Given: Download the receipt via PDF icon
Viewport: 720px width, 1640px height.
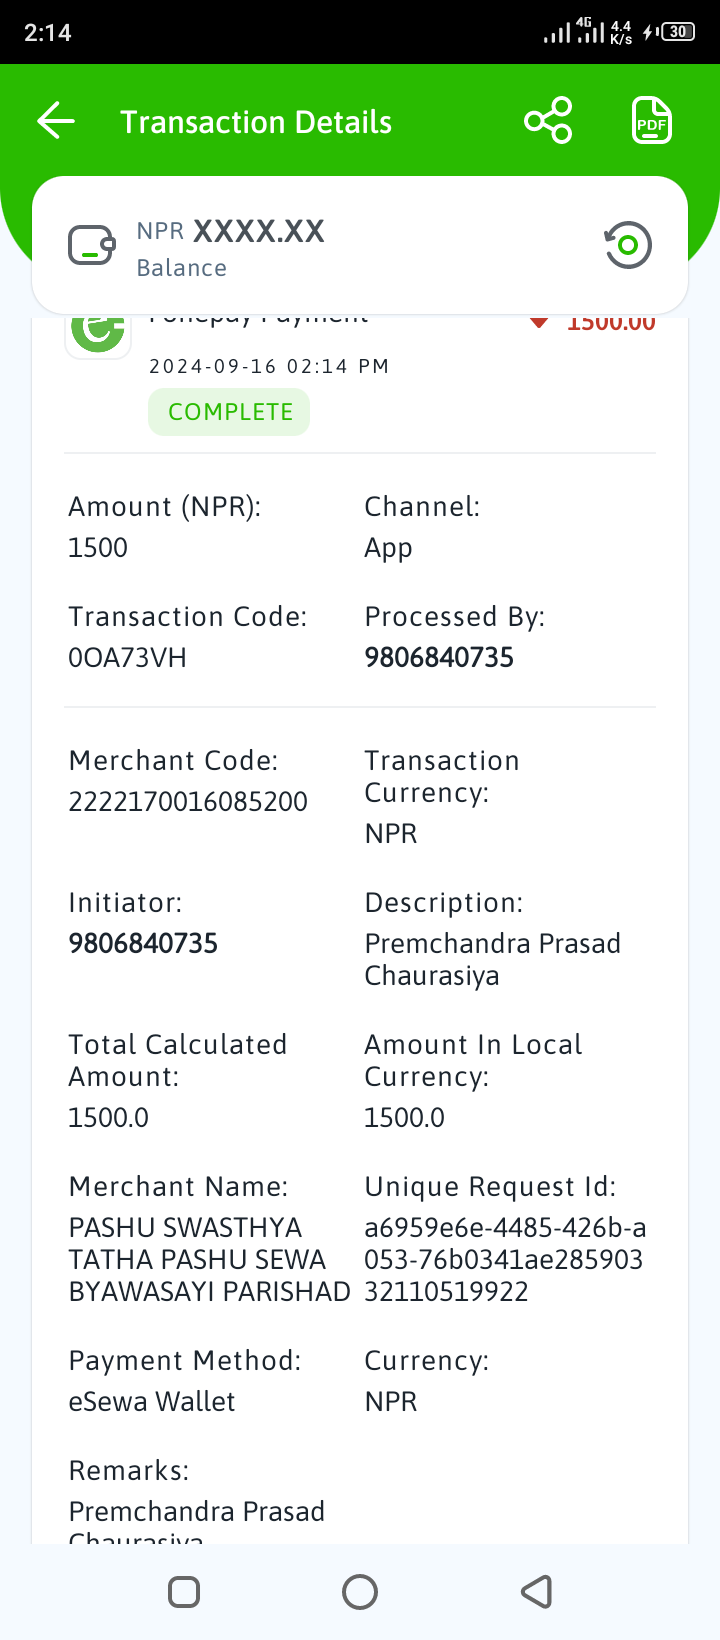Looking at the screenshot, I should pyautogui.click(x=652, y=121).
